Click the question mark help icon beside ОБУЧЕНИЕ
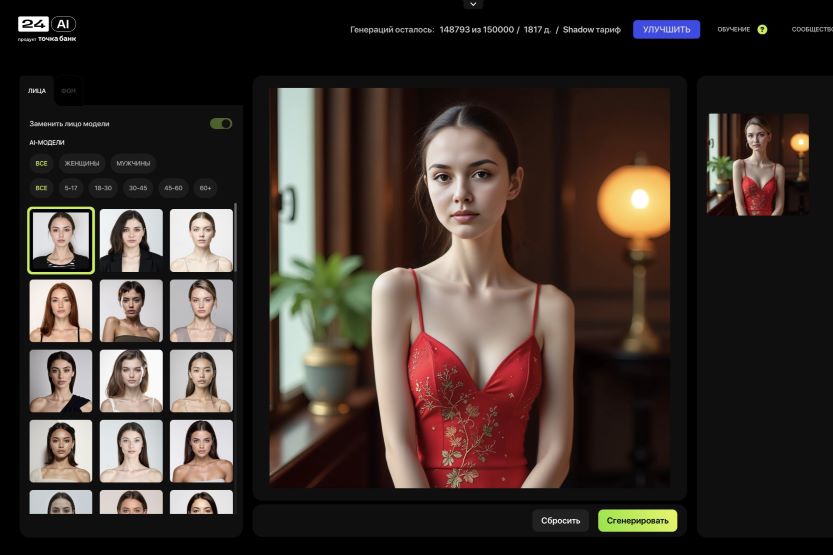 [x=762, y=30]
